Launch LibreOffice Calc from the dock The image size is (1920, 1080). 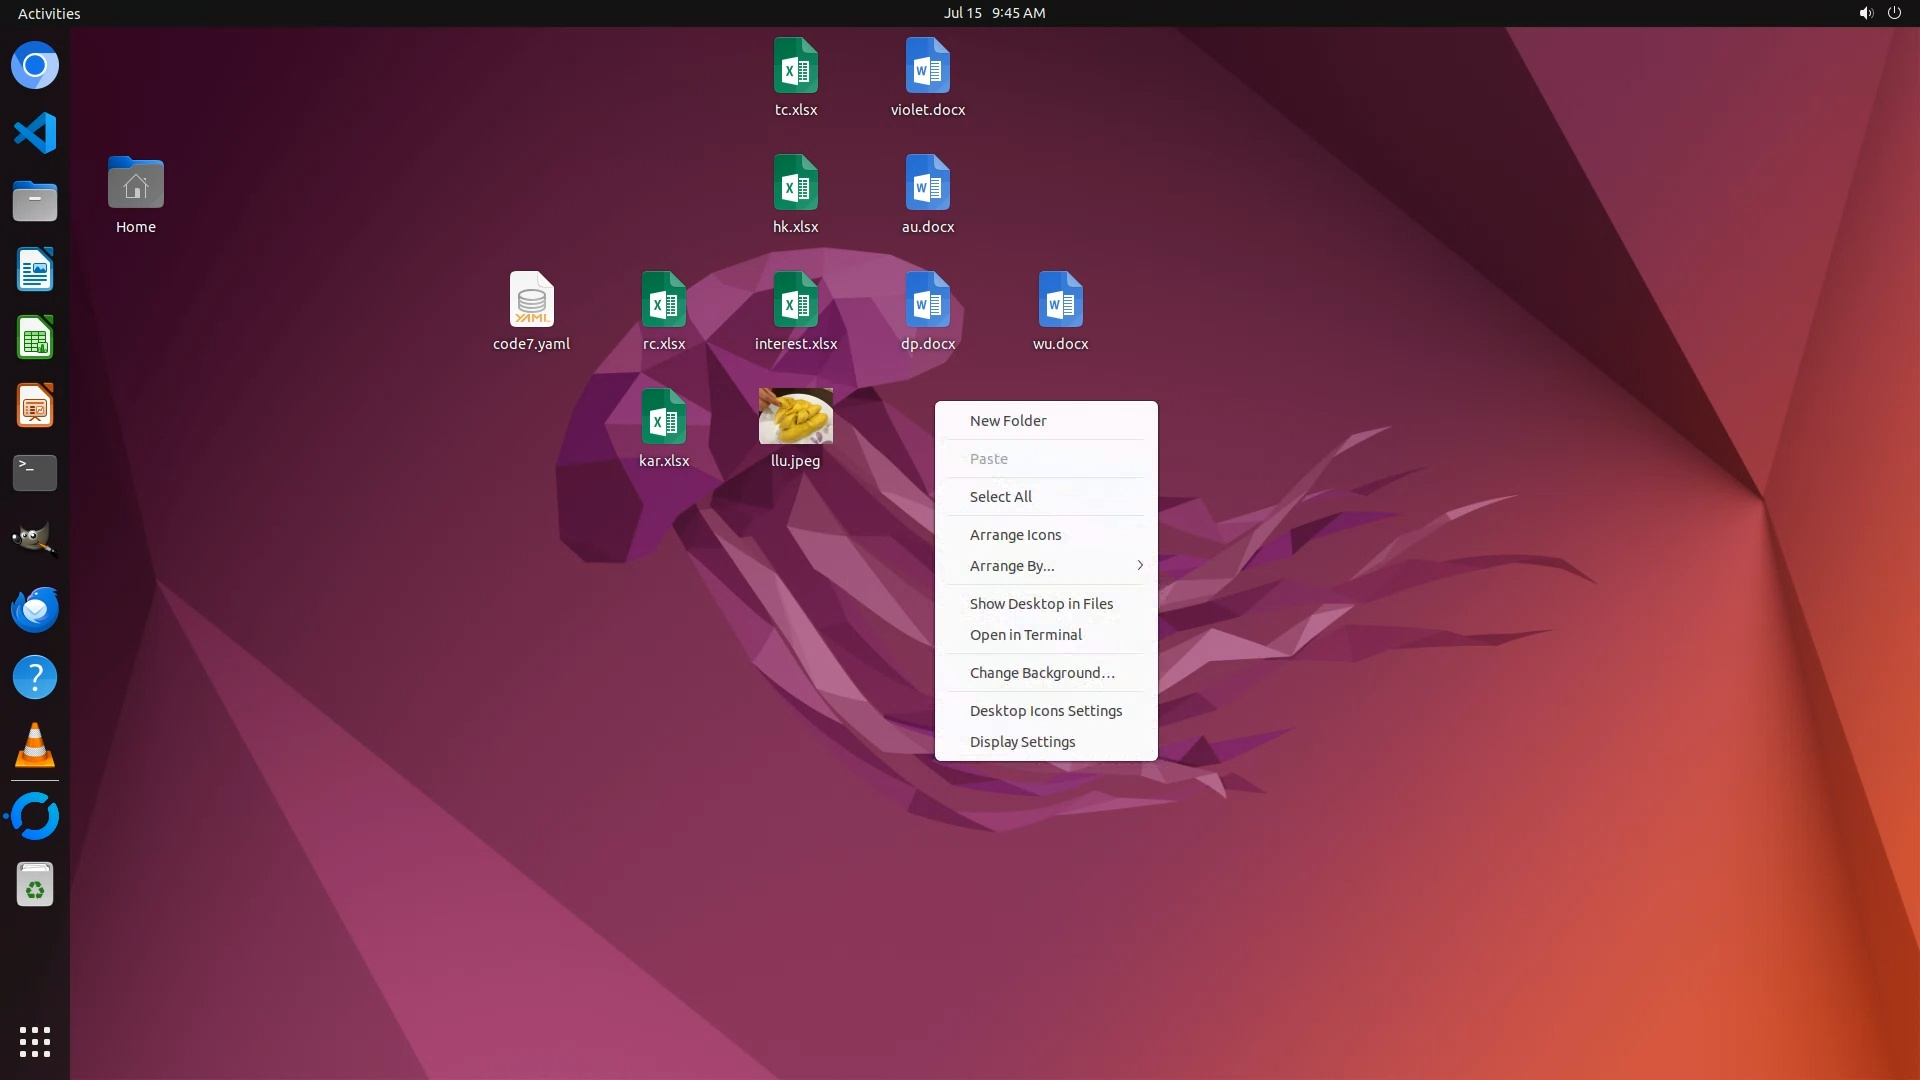click(35, 338)
